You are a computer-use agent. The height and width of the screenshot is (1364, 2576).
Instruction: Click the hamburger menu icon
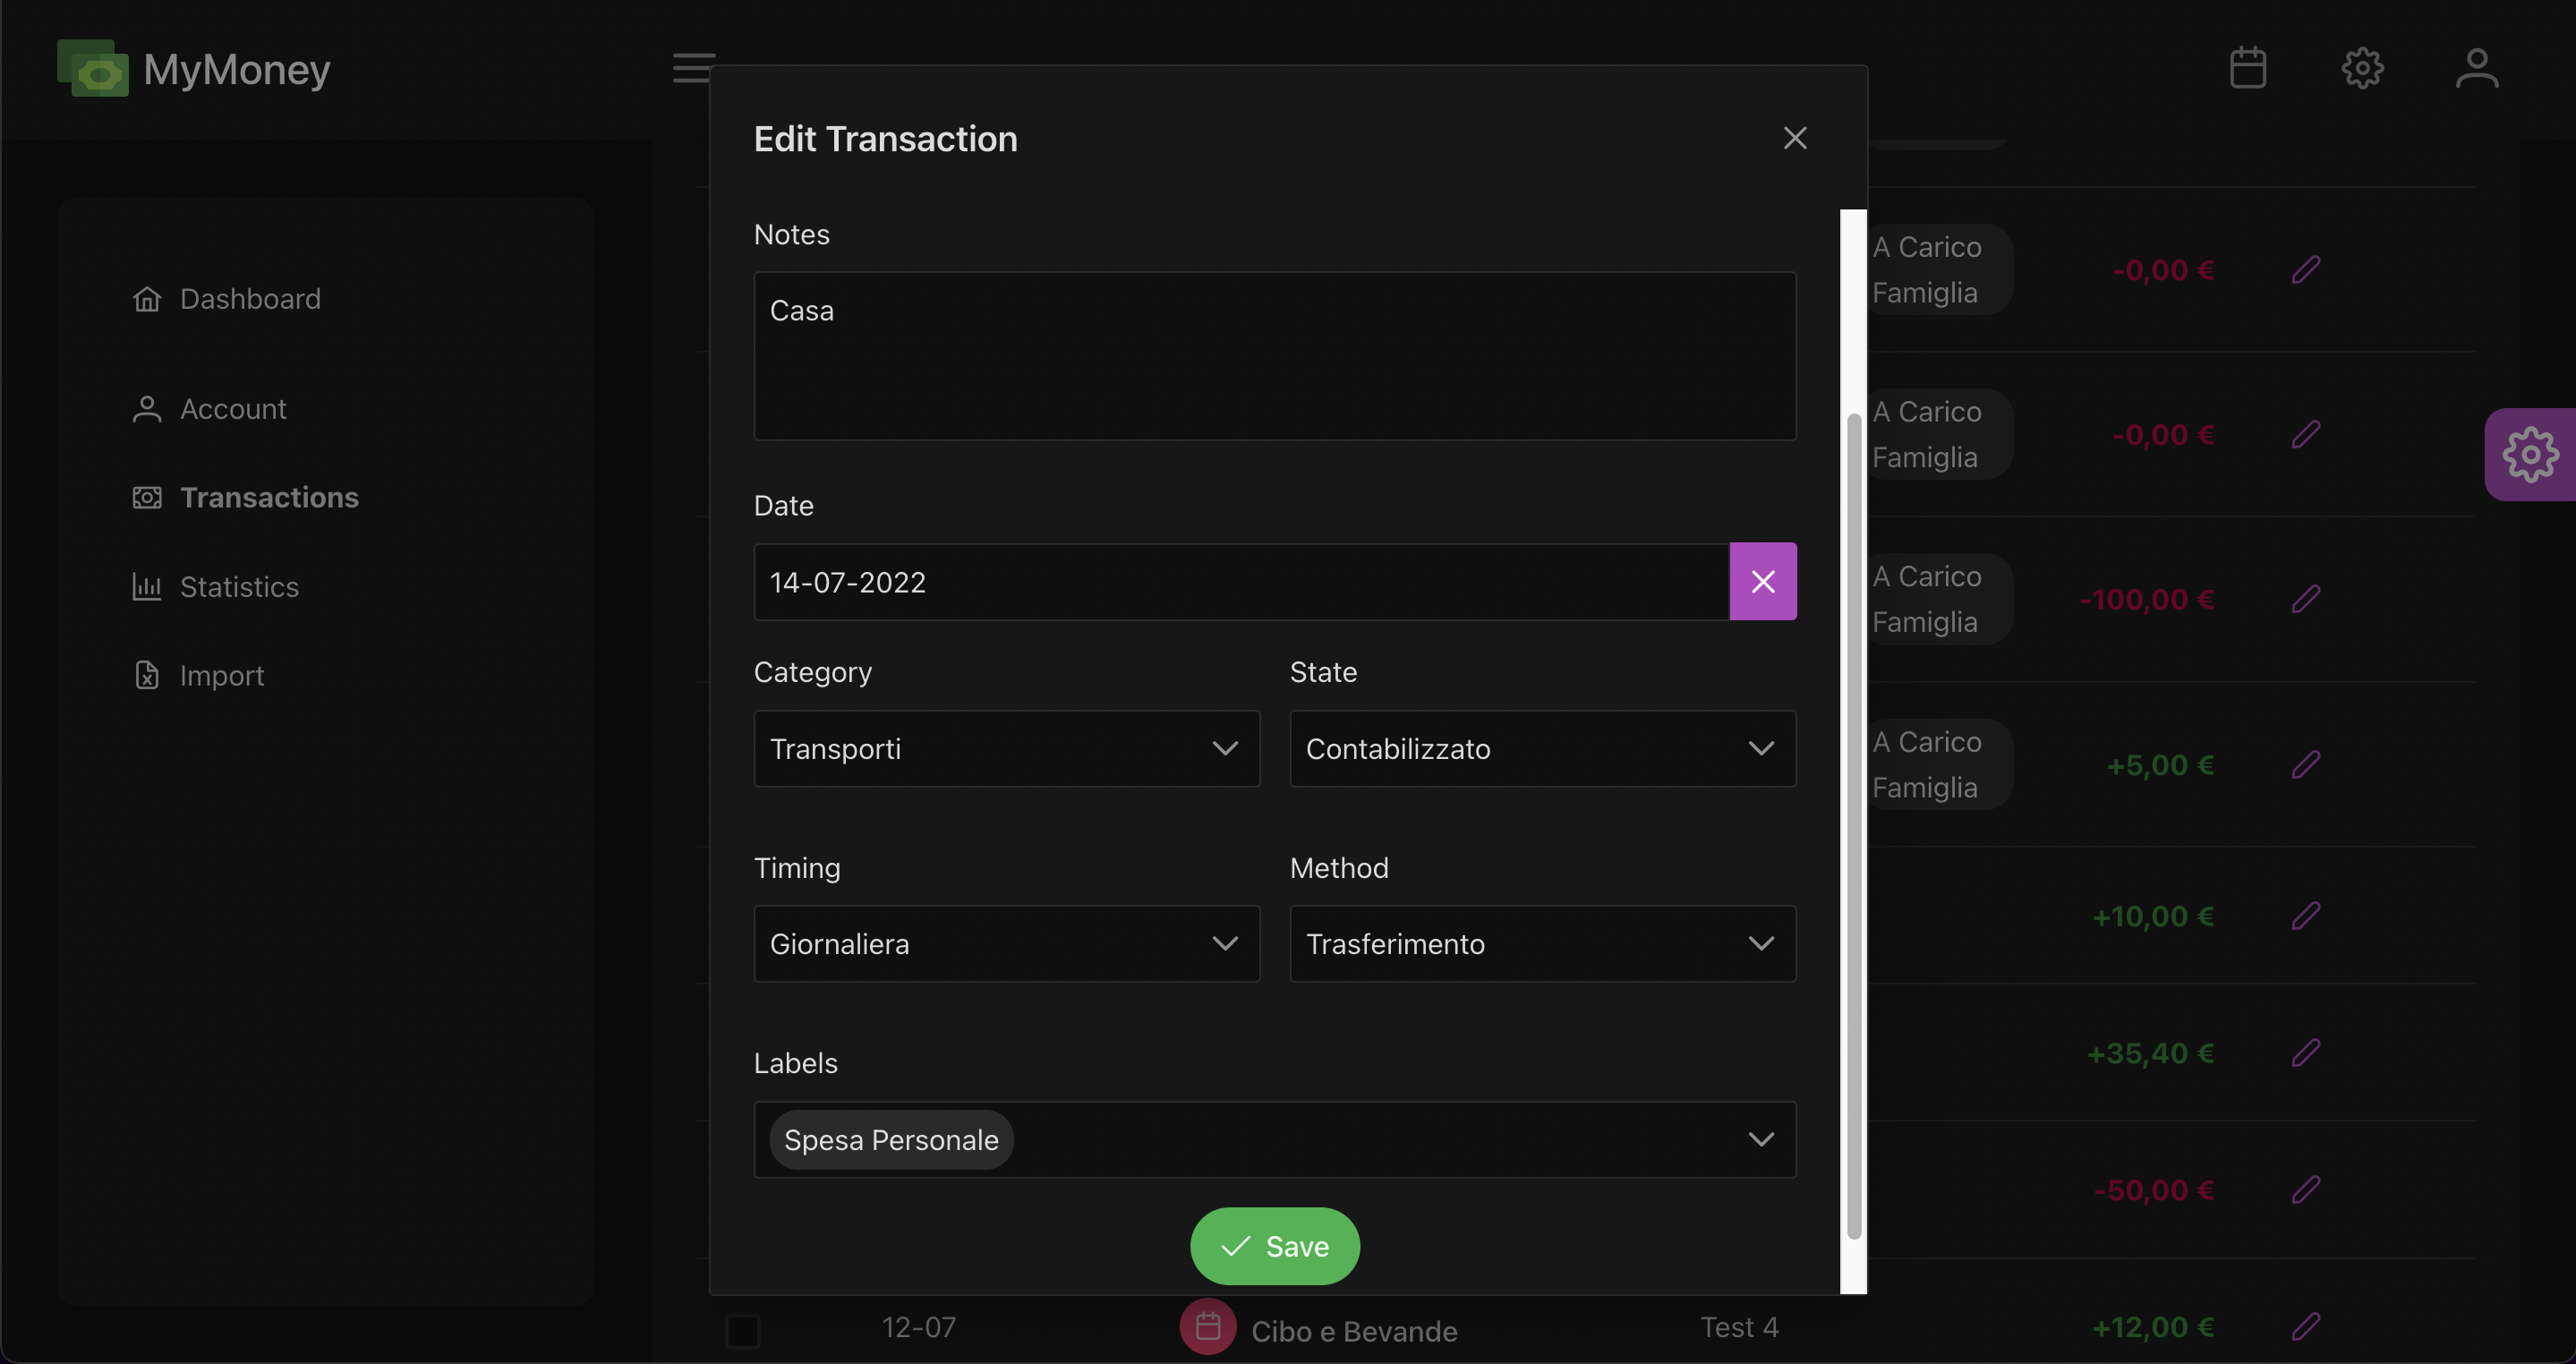[x=692, y=68]
